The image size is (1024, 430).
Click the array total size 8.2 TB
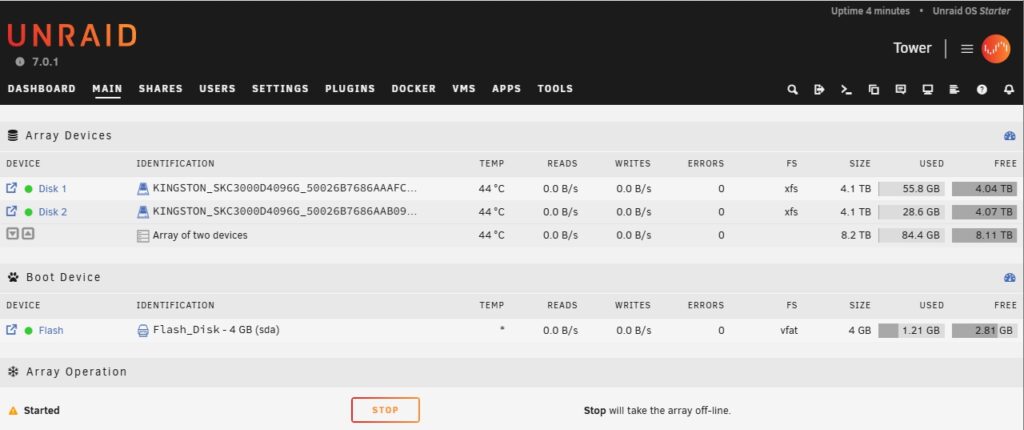(x=856, y=235)
